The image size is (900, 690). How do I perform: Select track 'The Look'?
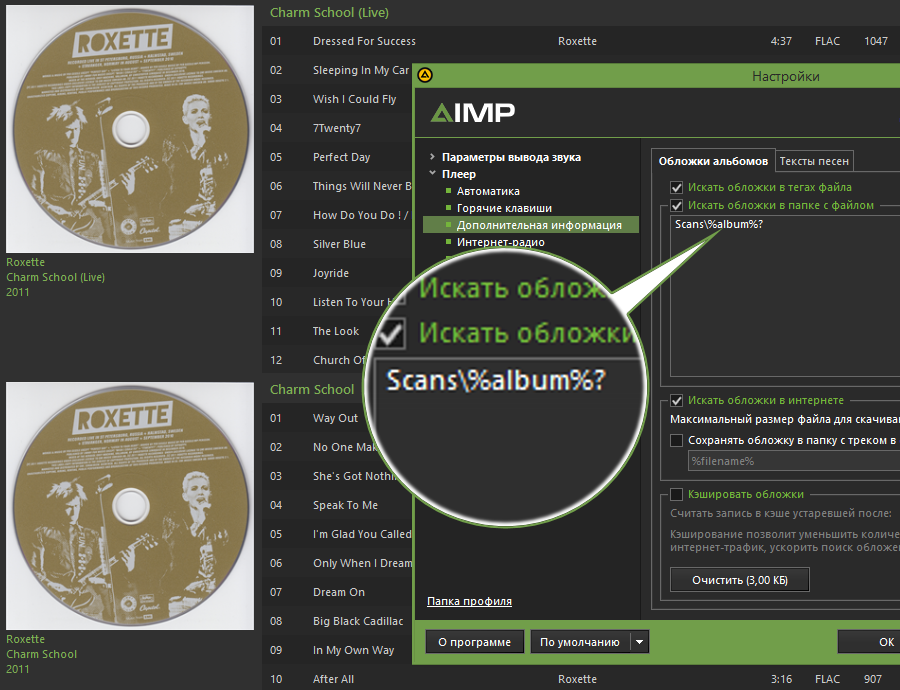(335, 331)
